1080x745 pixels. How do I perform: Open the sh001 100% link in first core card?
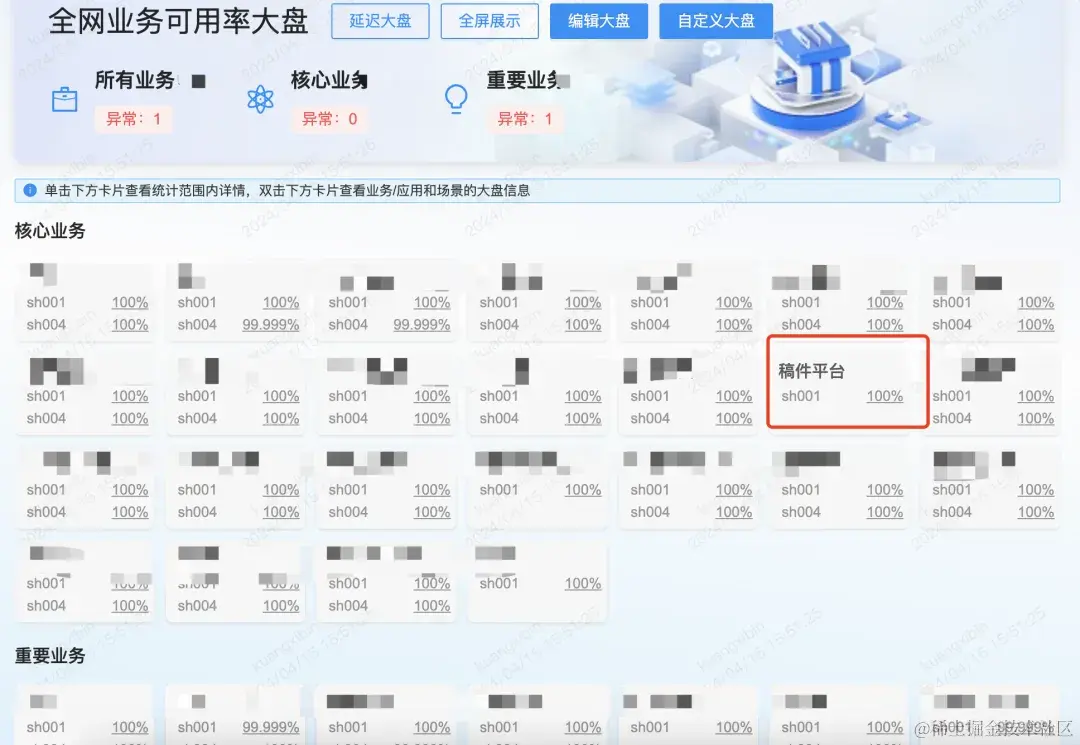[130, 302]
